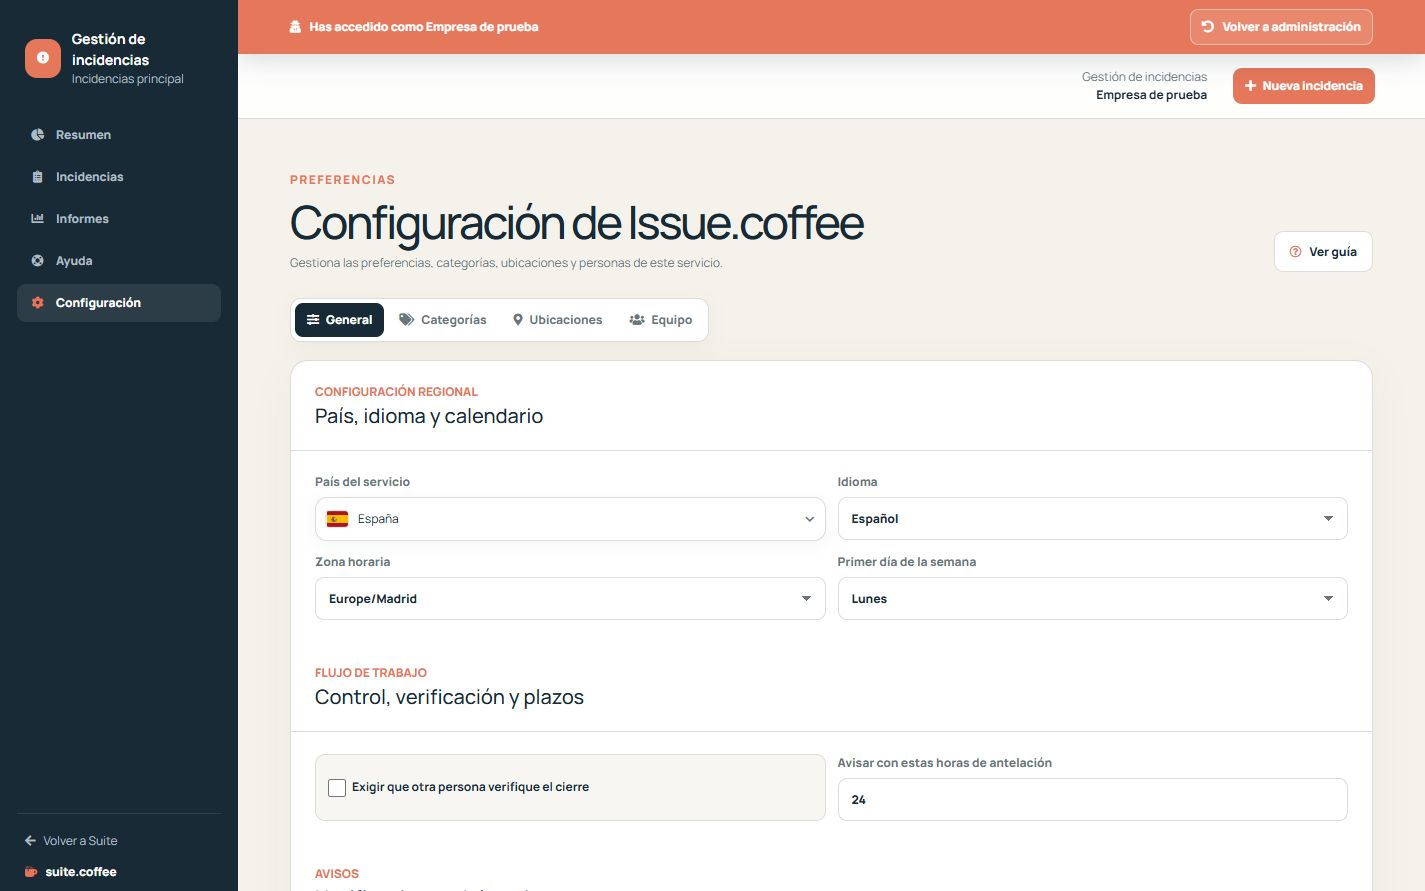Open the Zona horaria dropdown
The height and width of the screenshot is (891, 1425).
[570, 599]
